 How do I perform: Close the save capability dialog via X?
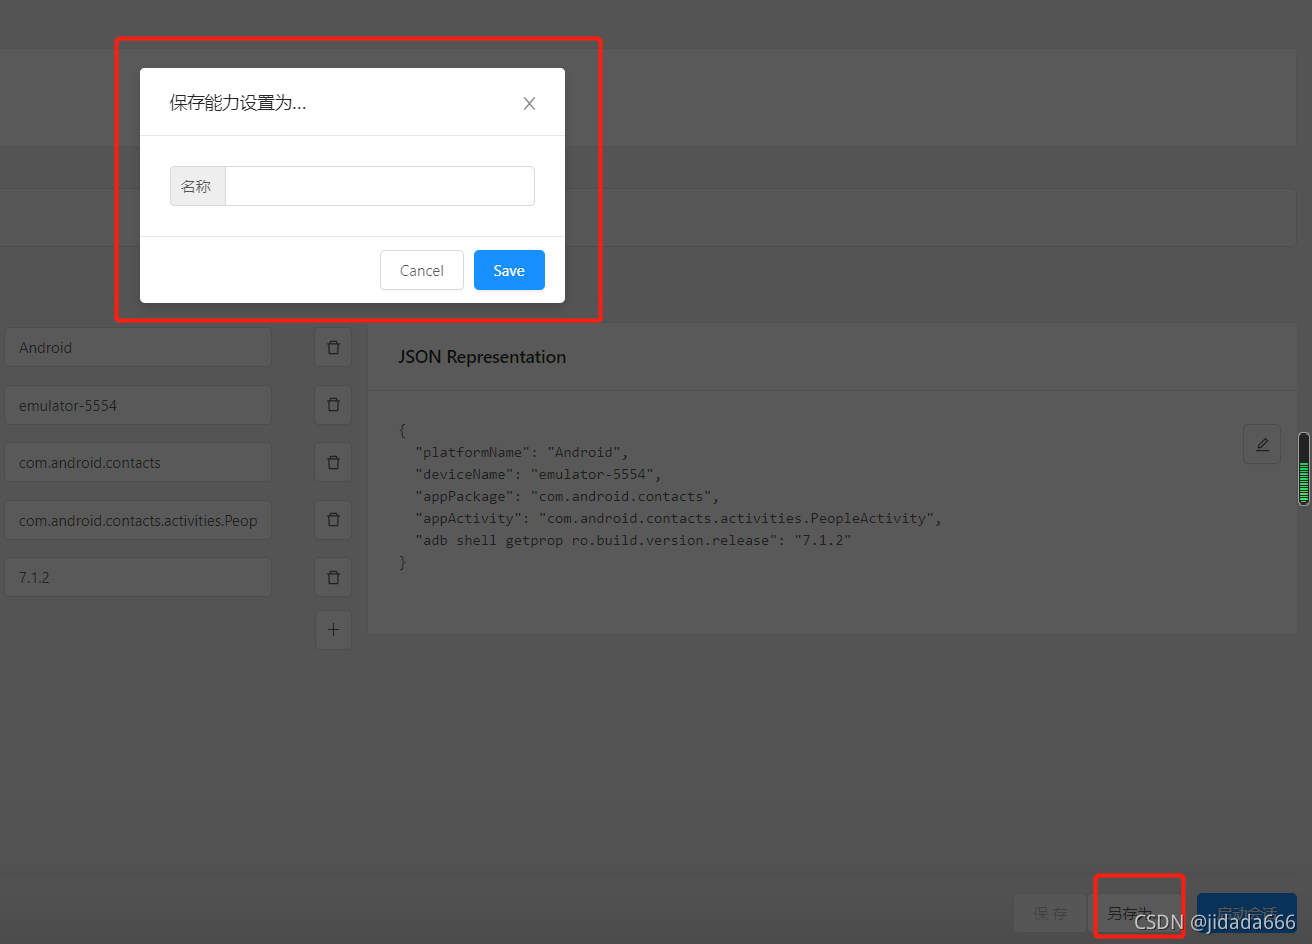(x=530, y=103)
